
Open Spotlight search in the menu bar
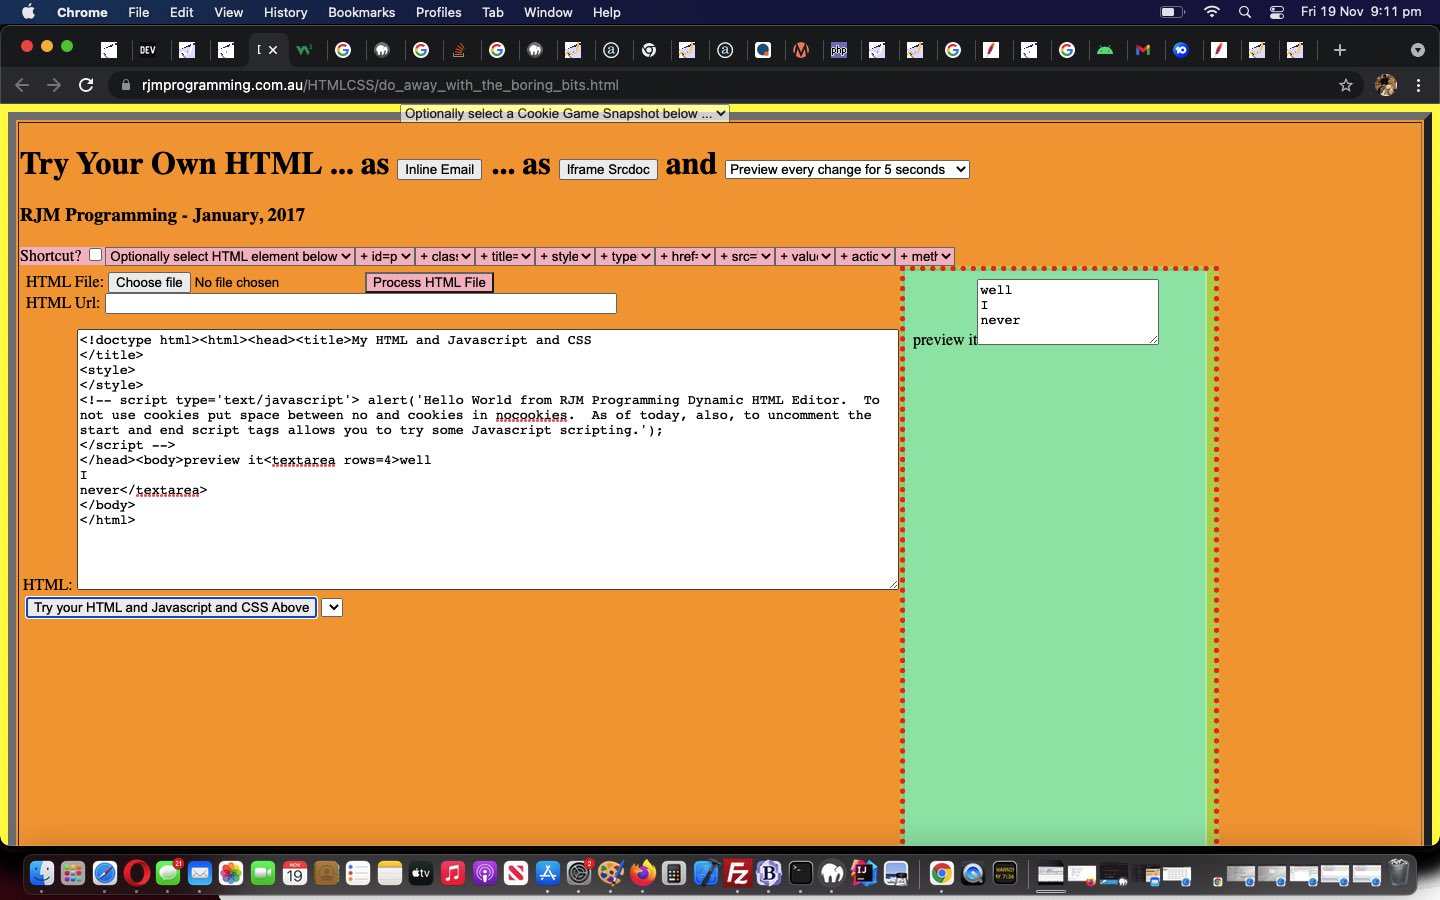click(x=1244, y=12)
